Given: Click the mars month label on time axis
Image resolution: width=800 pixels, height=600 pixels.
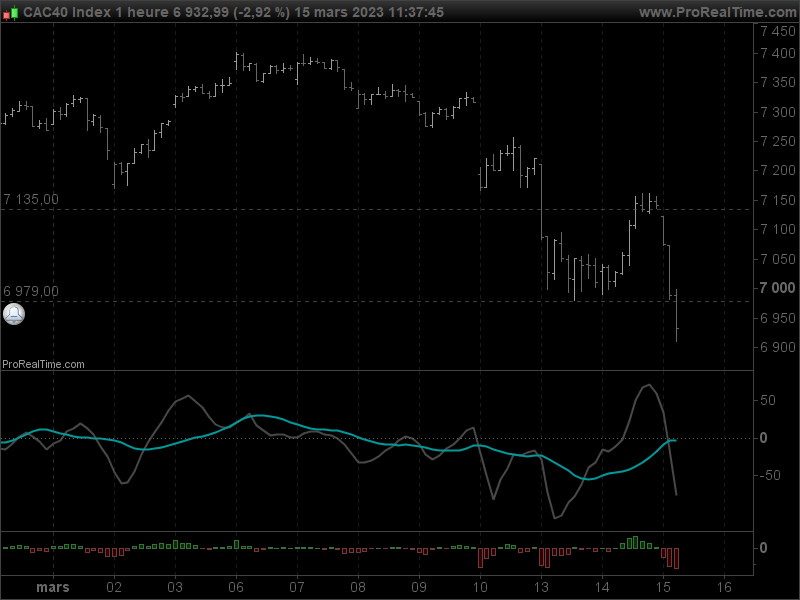Looking at the screenshot, I should click(53, 587).
